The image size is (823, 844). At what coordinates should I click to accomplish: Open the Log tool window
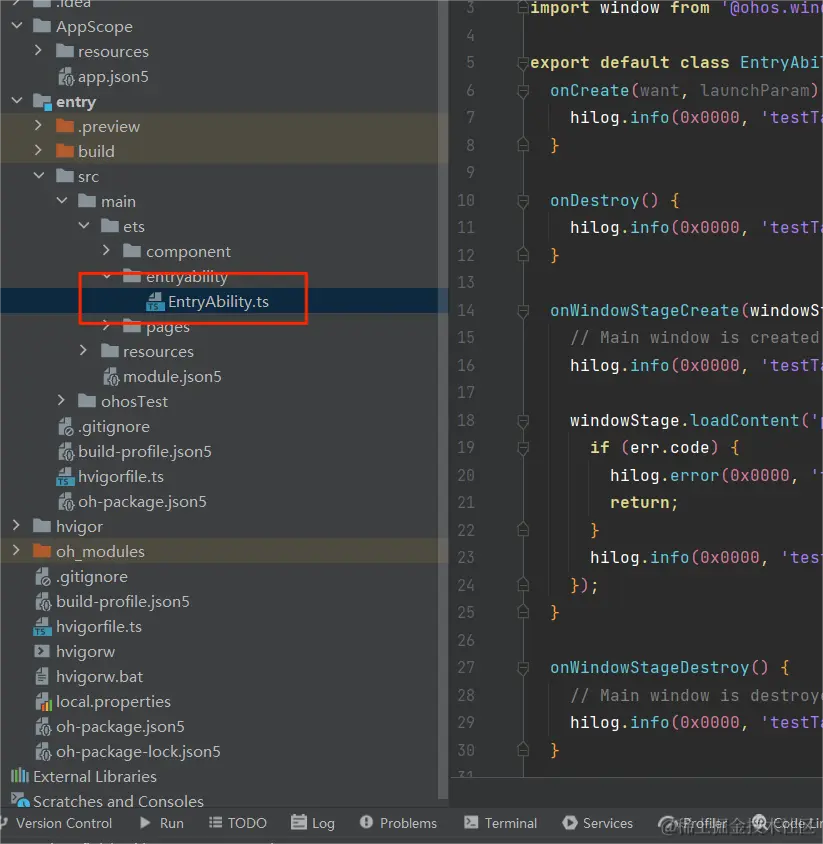(313, 823)
